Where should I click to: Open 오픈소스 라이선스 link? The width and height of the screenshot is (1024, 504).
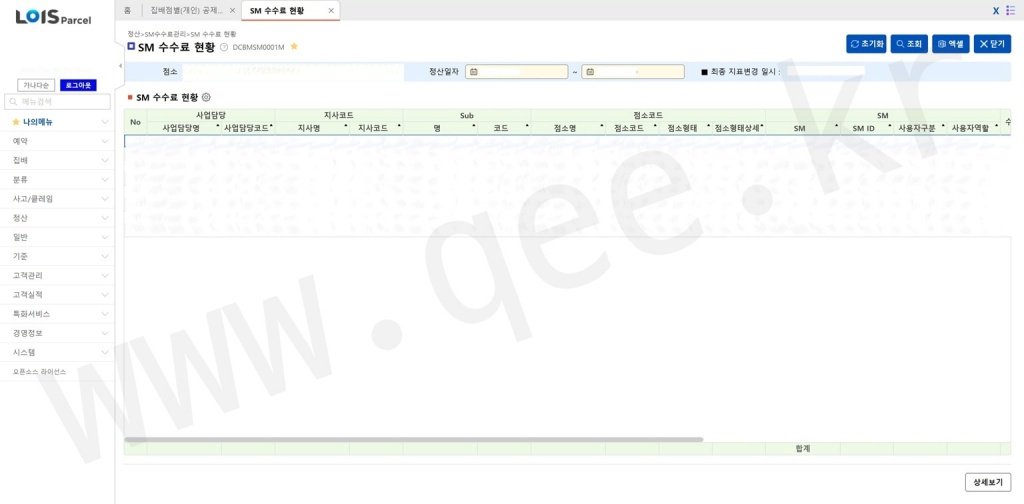click(39, 371)
